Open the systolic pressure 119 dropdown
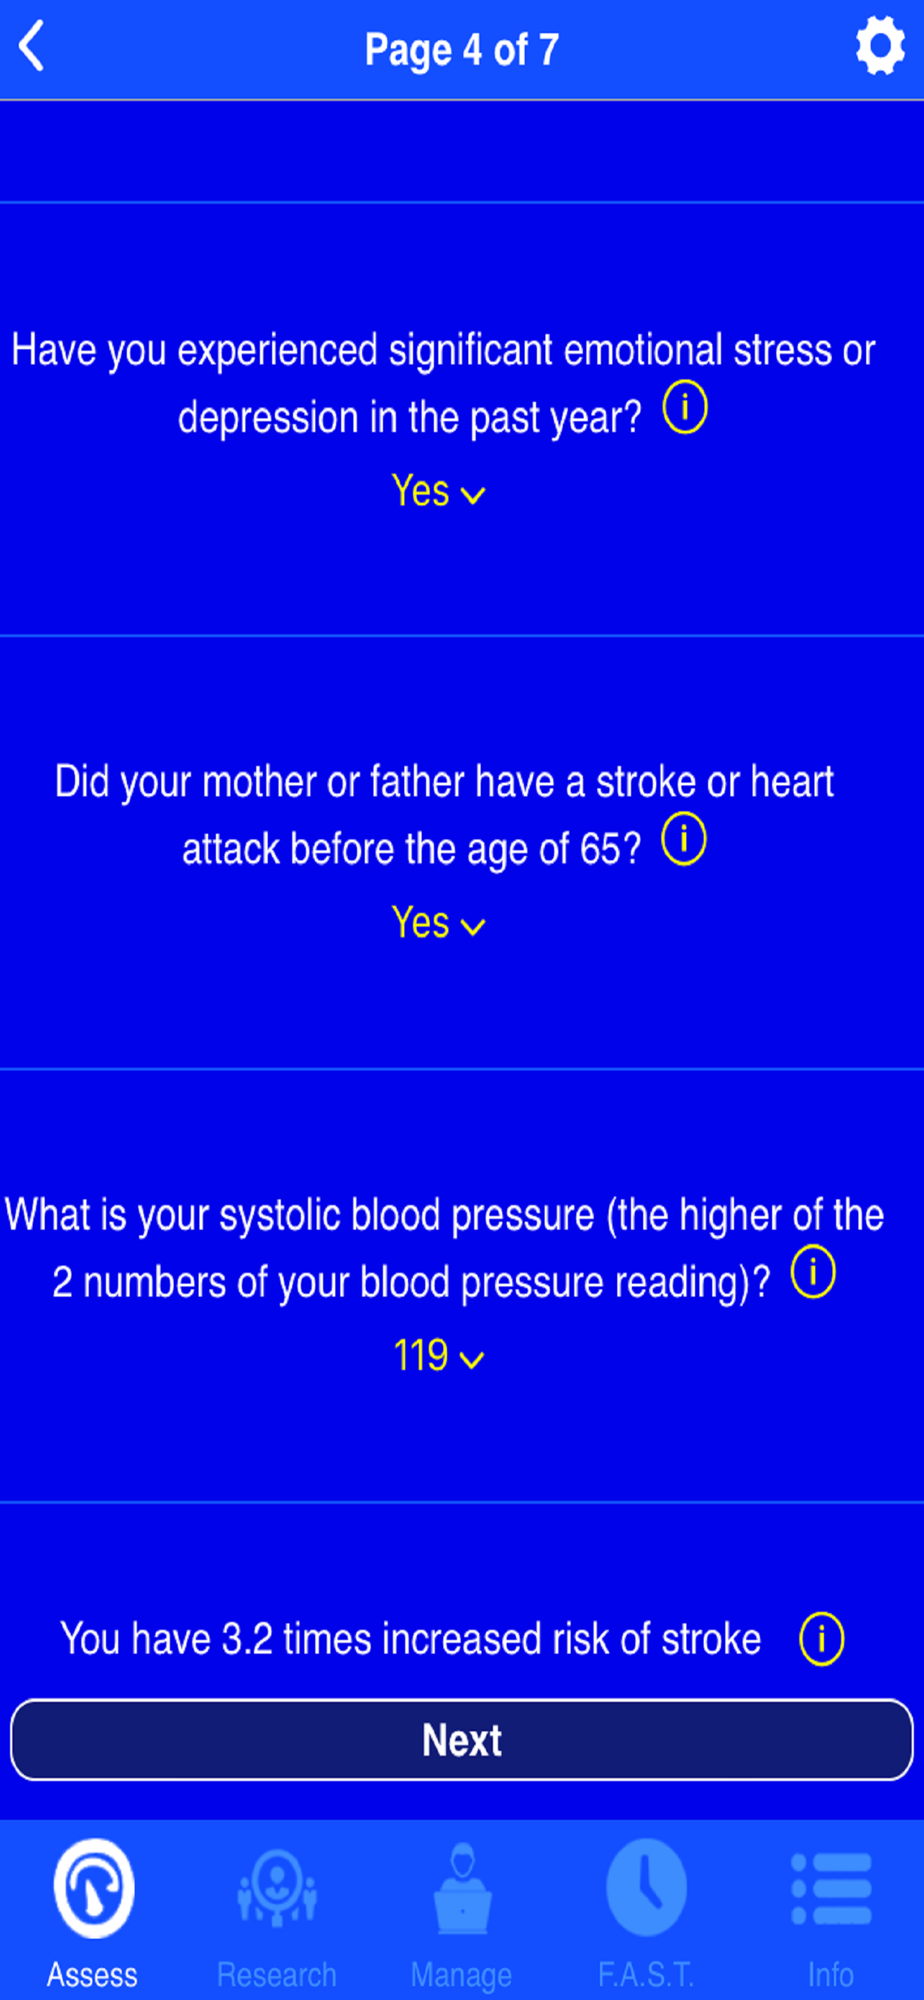This screenshot has height=2000, width=924. point(438,1356)
